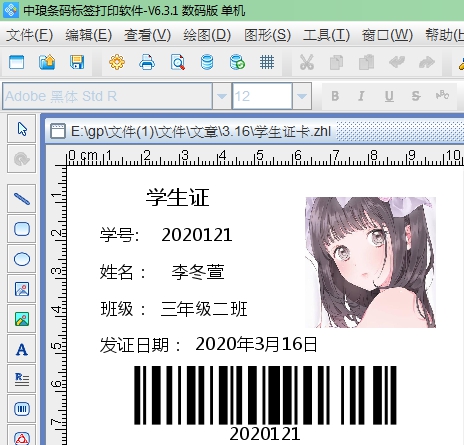Viewport: 464px width, 445px height.
Task: Open the 帮助 menu
Action: (x=444, y=35)
